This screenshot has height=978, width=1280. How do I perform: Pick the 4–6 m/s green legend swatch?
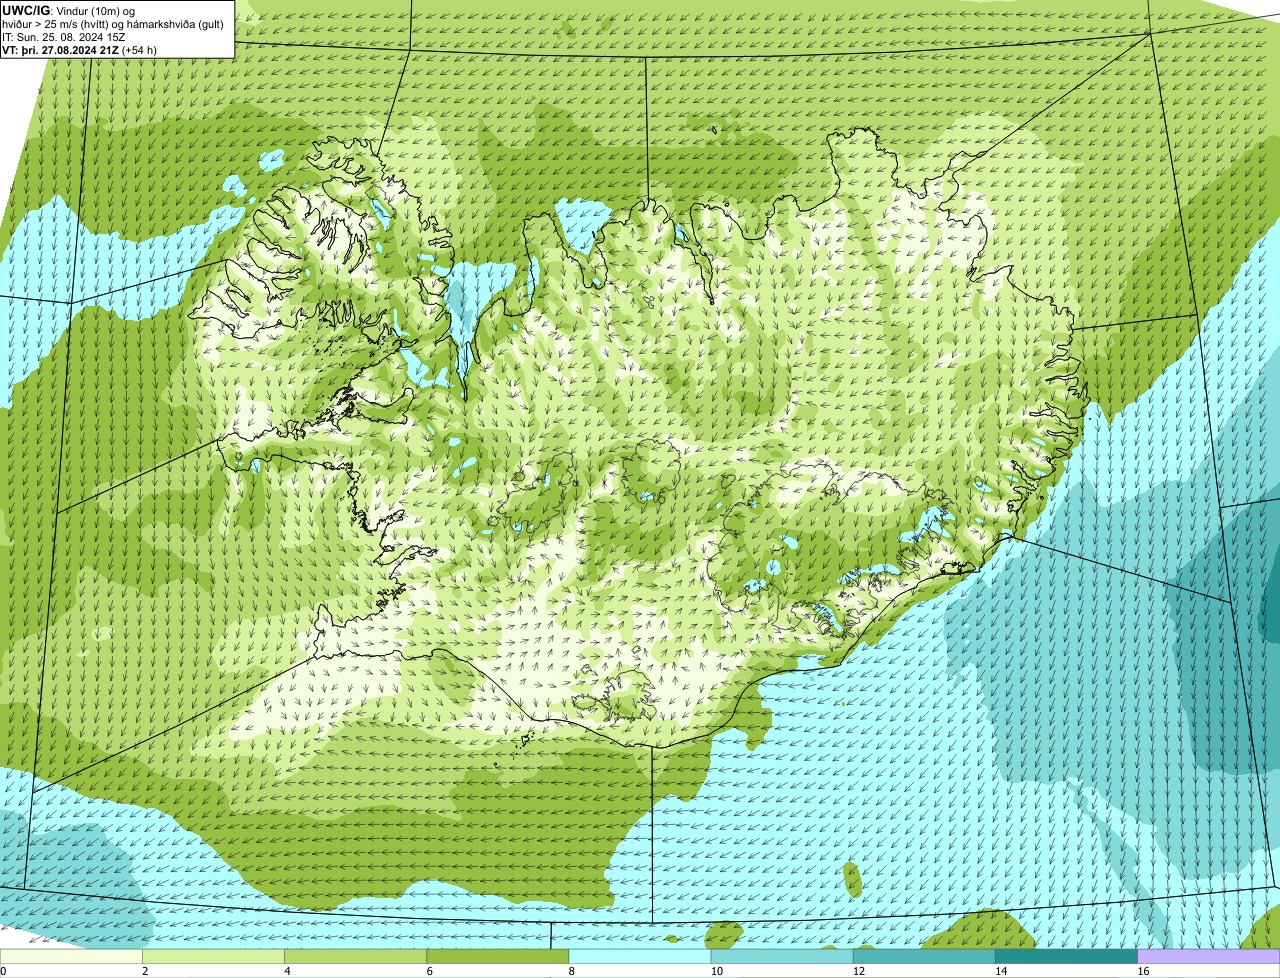coord(356,956)
